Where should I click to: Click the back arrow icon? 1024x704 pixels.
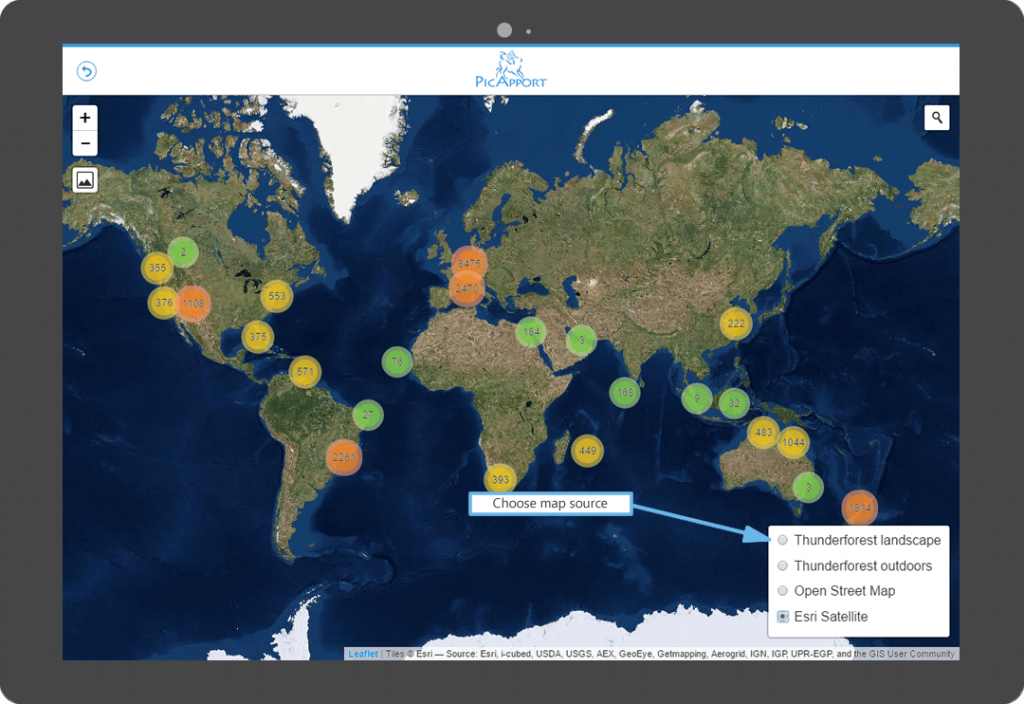[87, 71]
